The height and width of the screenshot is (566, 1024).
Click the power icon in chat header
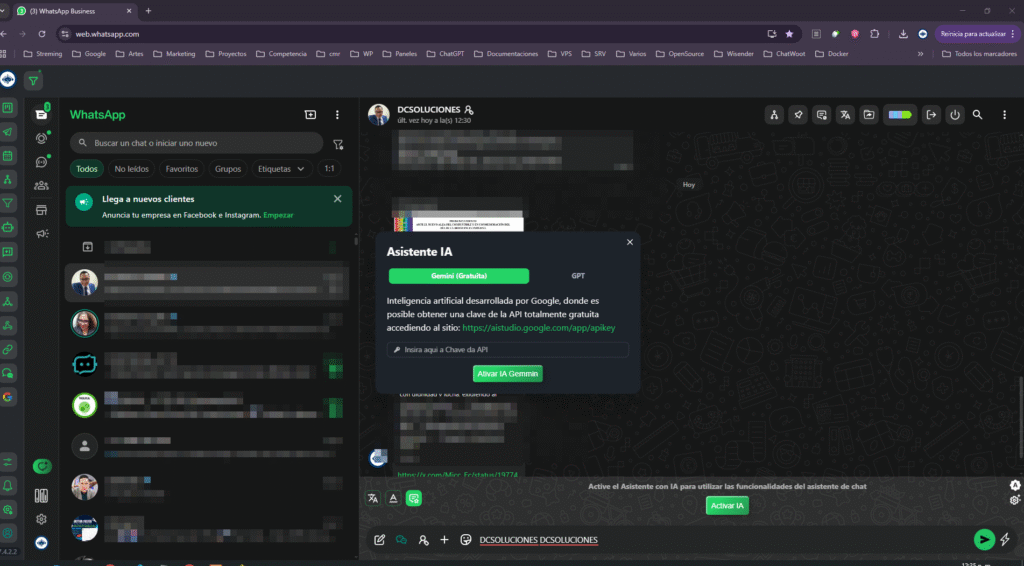955,115
